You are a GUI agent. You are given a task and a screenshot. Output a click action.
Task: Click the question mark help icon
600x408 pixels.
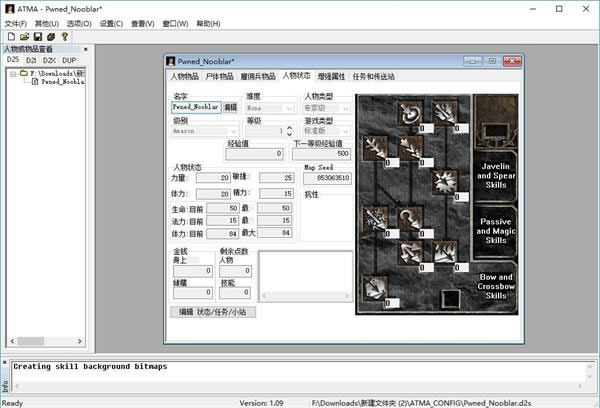(x=65, y=37)
